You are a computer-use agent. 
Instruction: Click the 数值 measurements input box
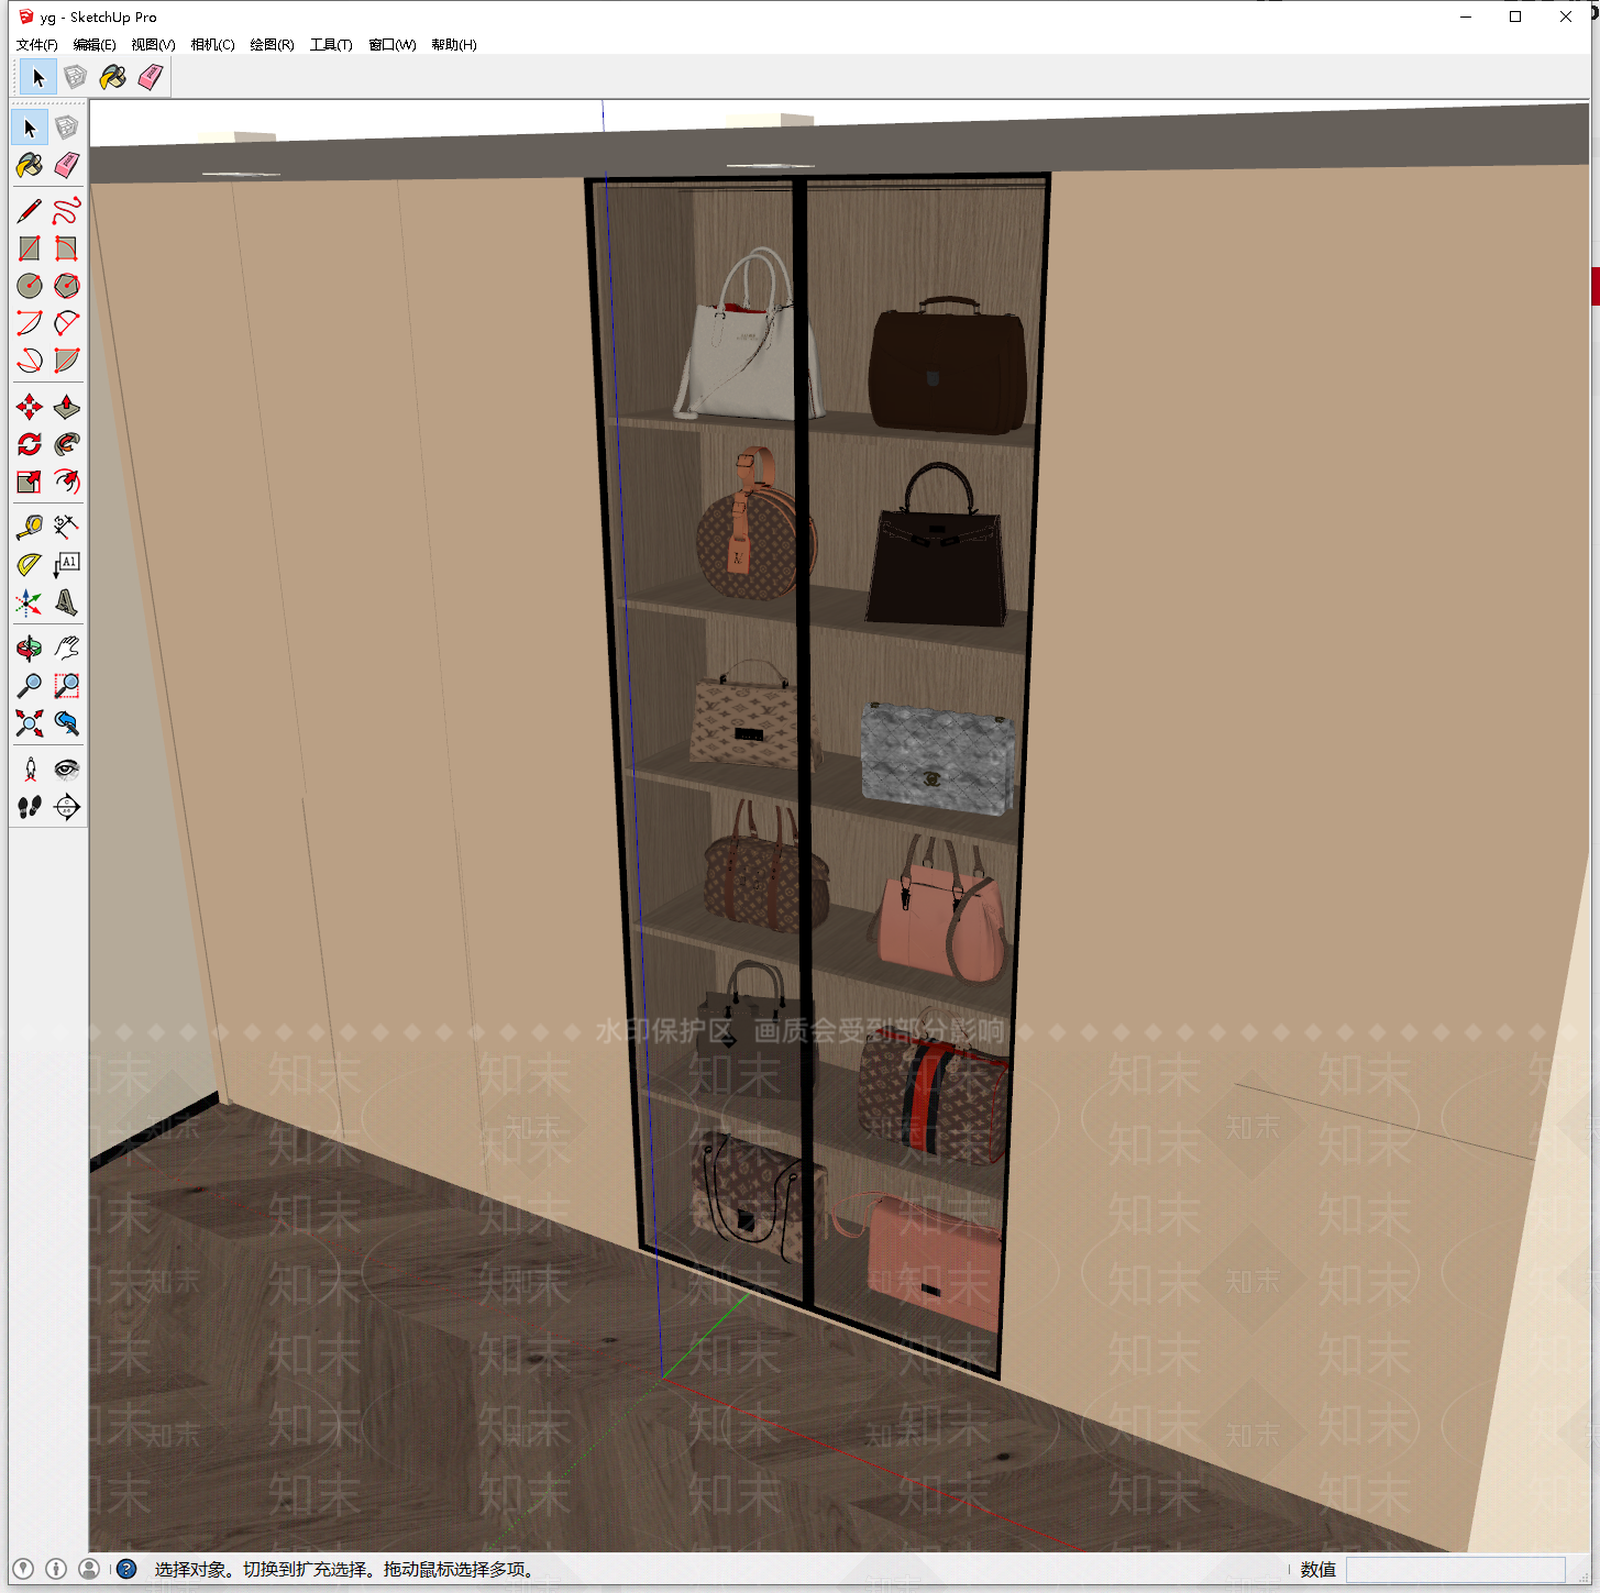point(1455,1569)
